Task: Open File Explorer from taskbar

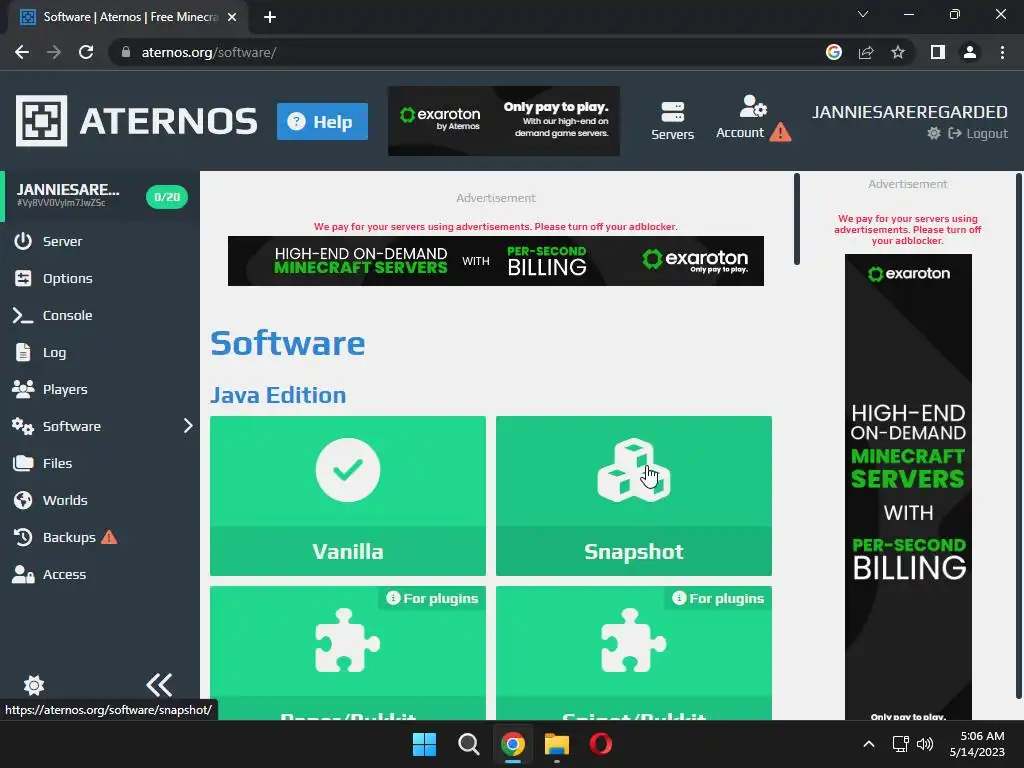Action: click(556, 744)
